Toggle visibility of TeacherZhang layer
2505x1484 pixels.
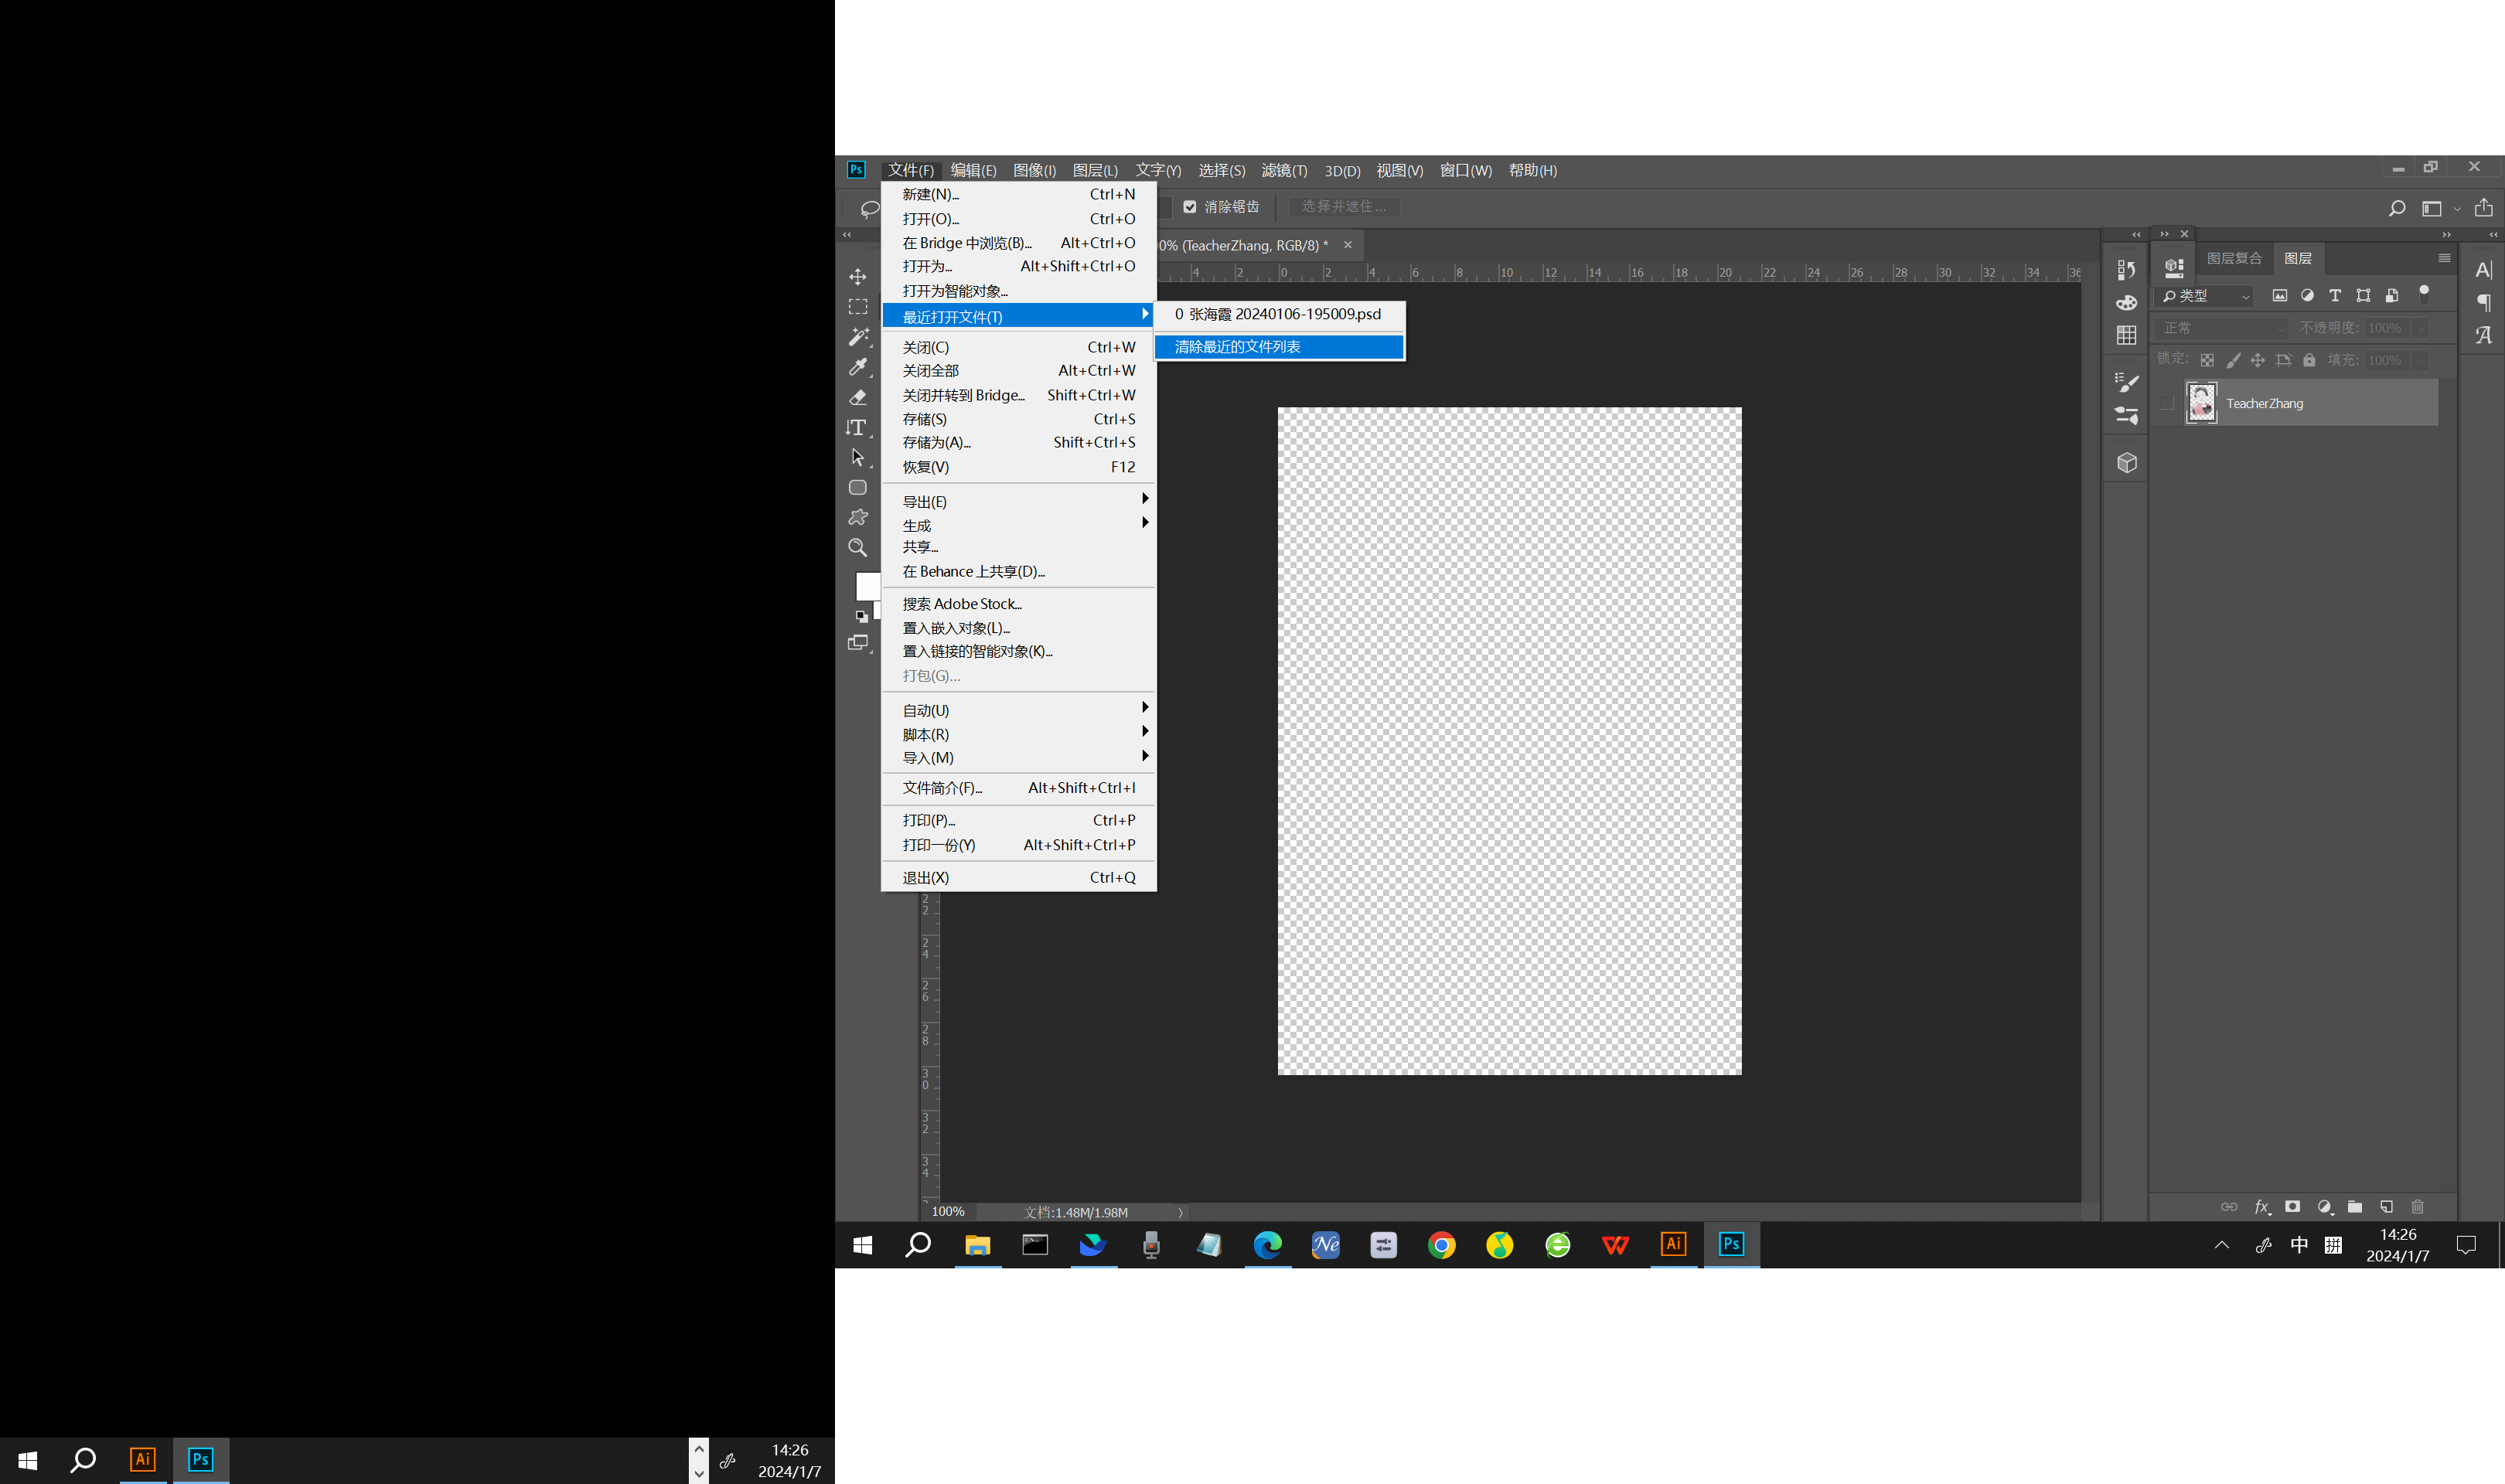pyautogui.click(x=2166, y=403)
